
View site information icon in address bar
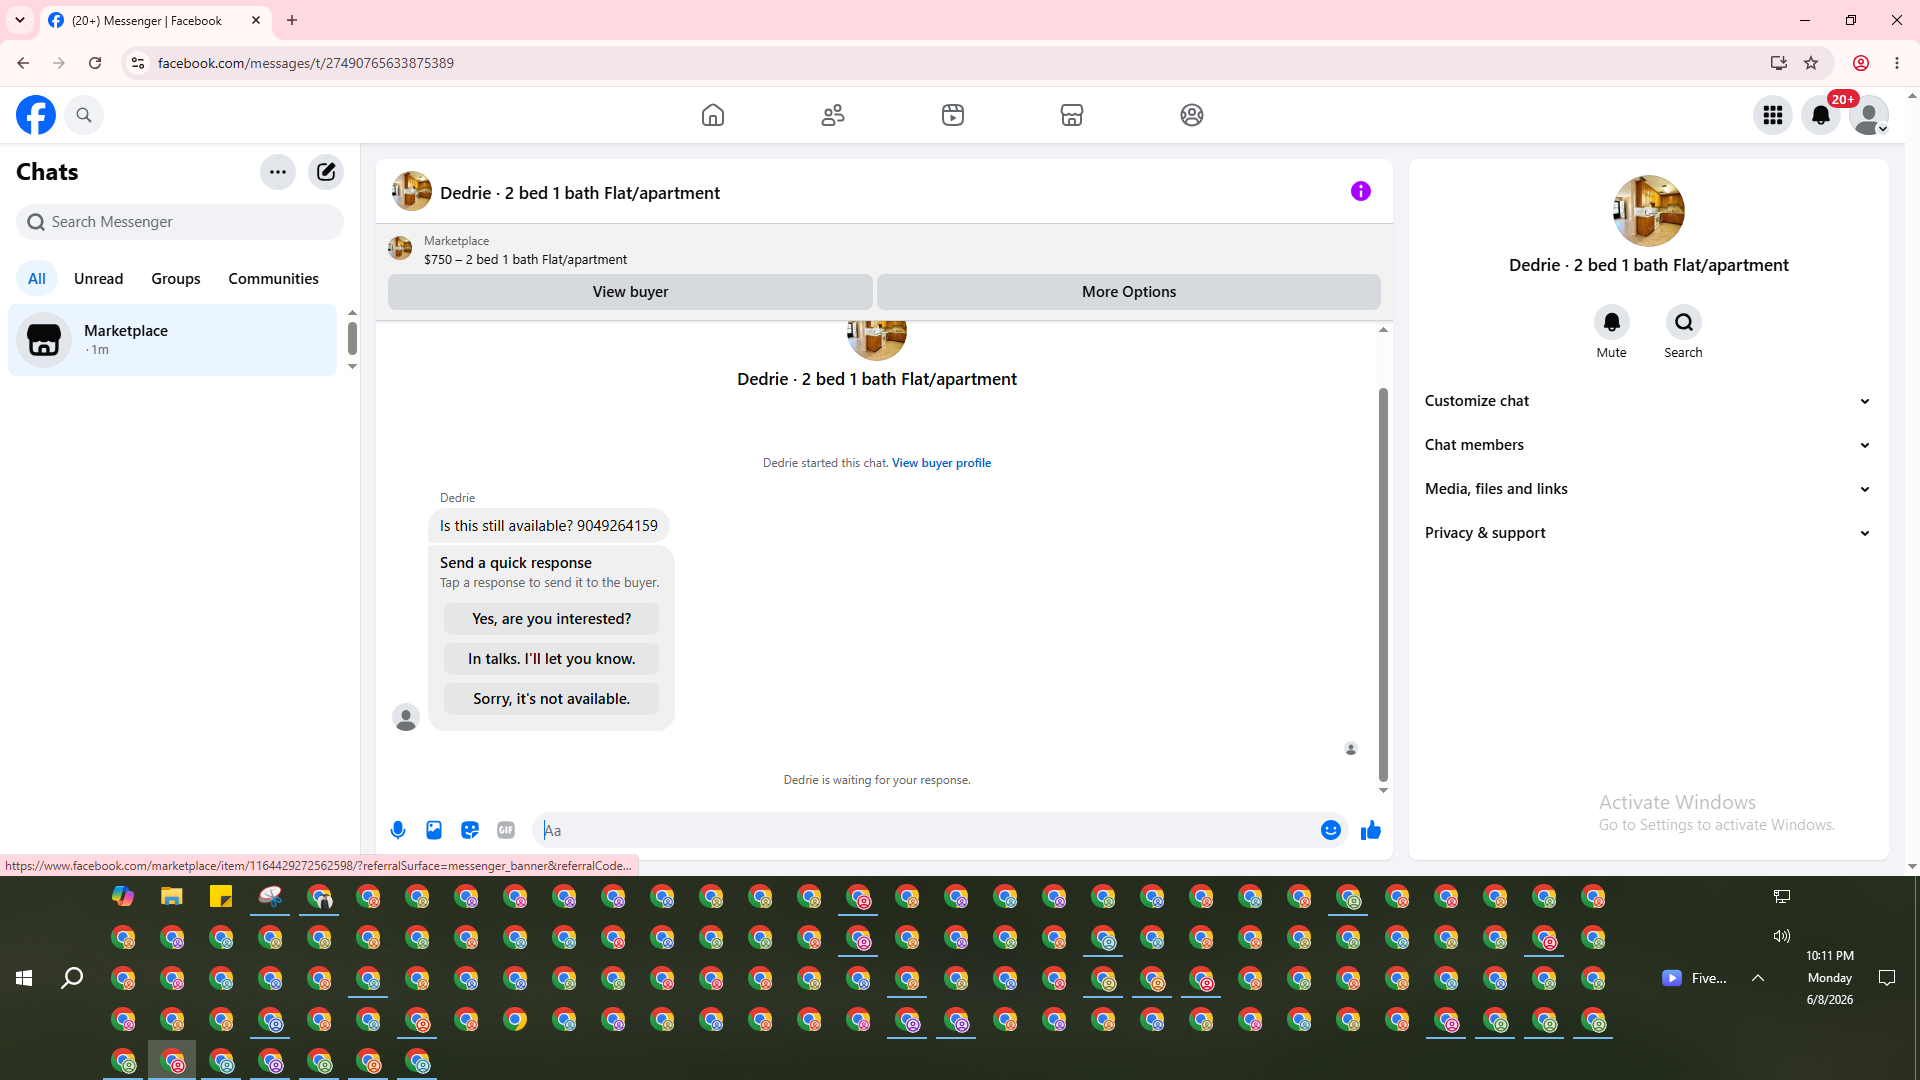[x=138, y=63]
